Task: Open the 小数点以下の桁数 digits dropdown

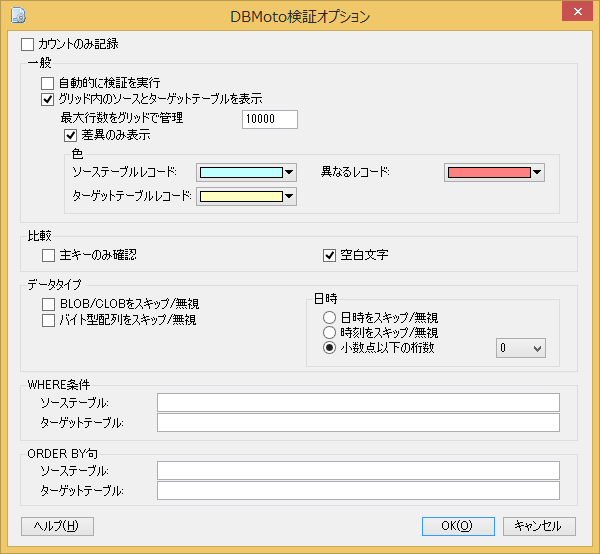Action: (521, 348)
